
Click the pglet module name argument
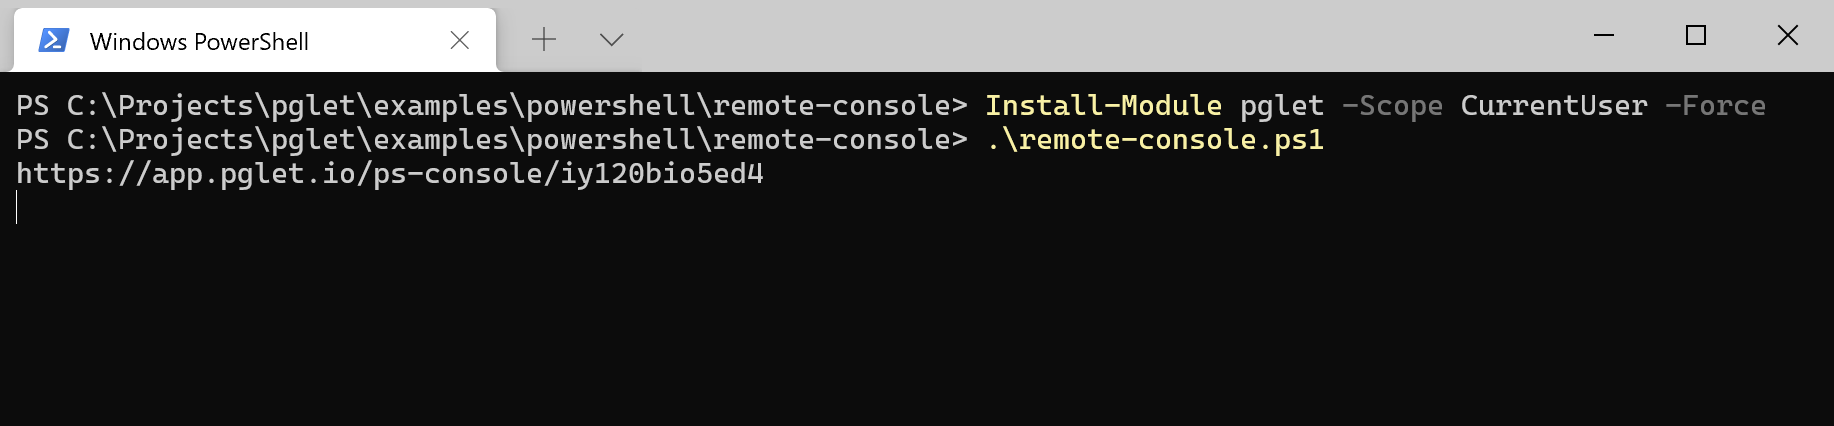pyautogui.click(x=1281, y=106)
